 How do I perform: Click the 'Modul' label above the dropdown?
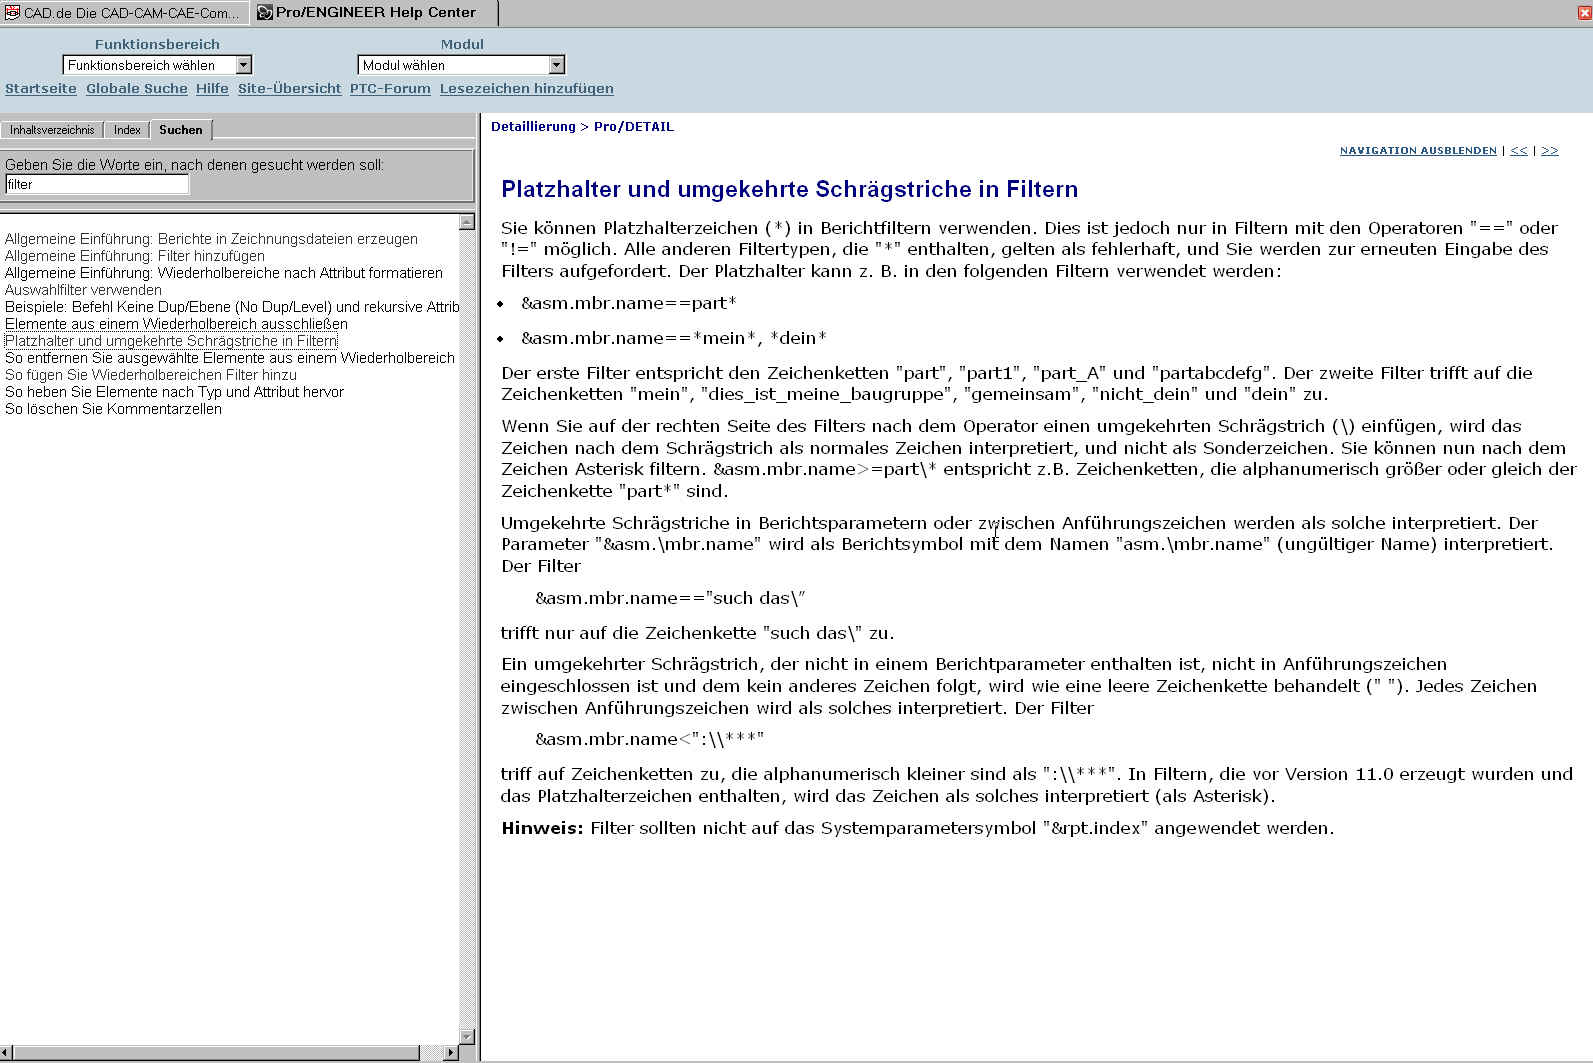point(462,44)
